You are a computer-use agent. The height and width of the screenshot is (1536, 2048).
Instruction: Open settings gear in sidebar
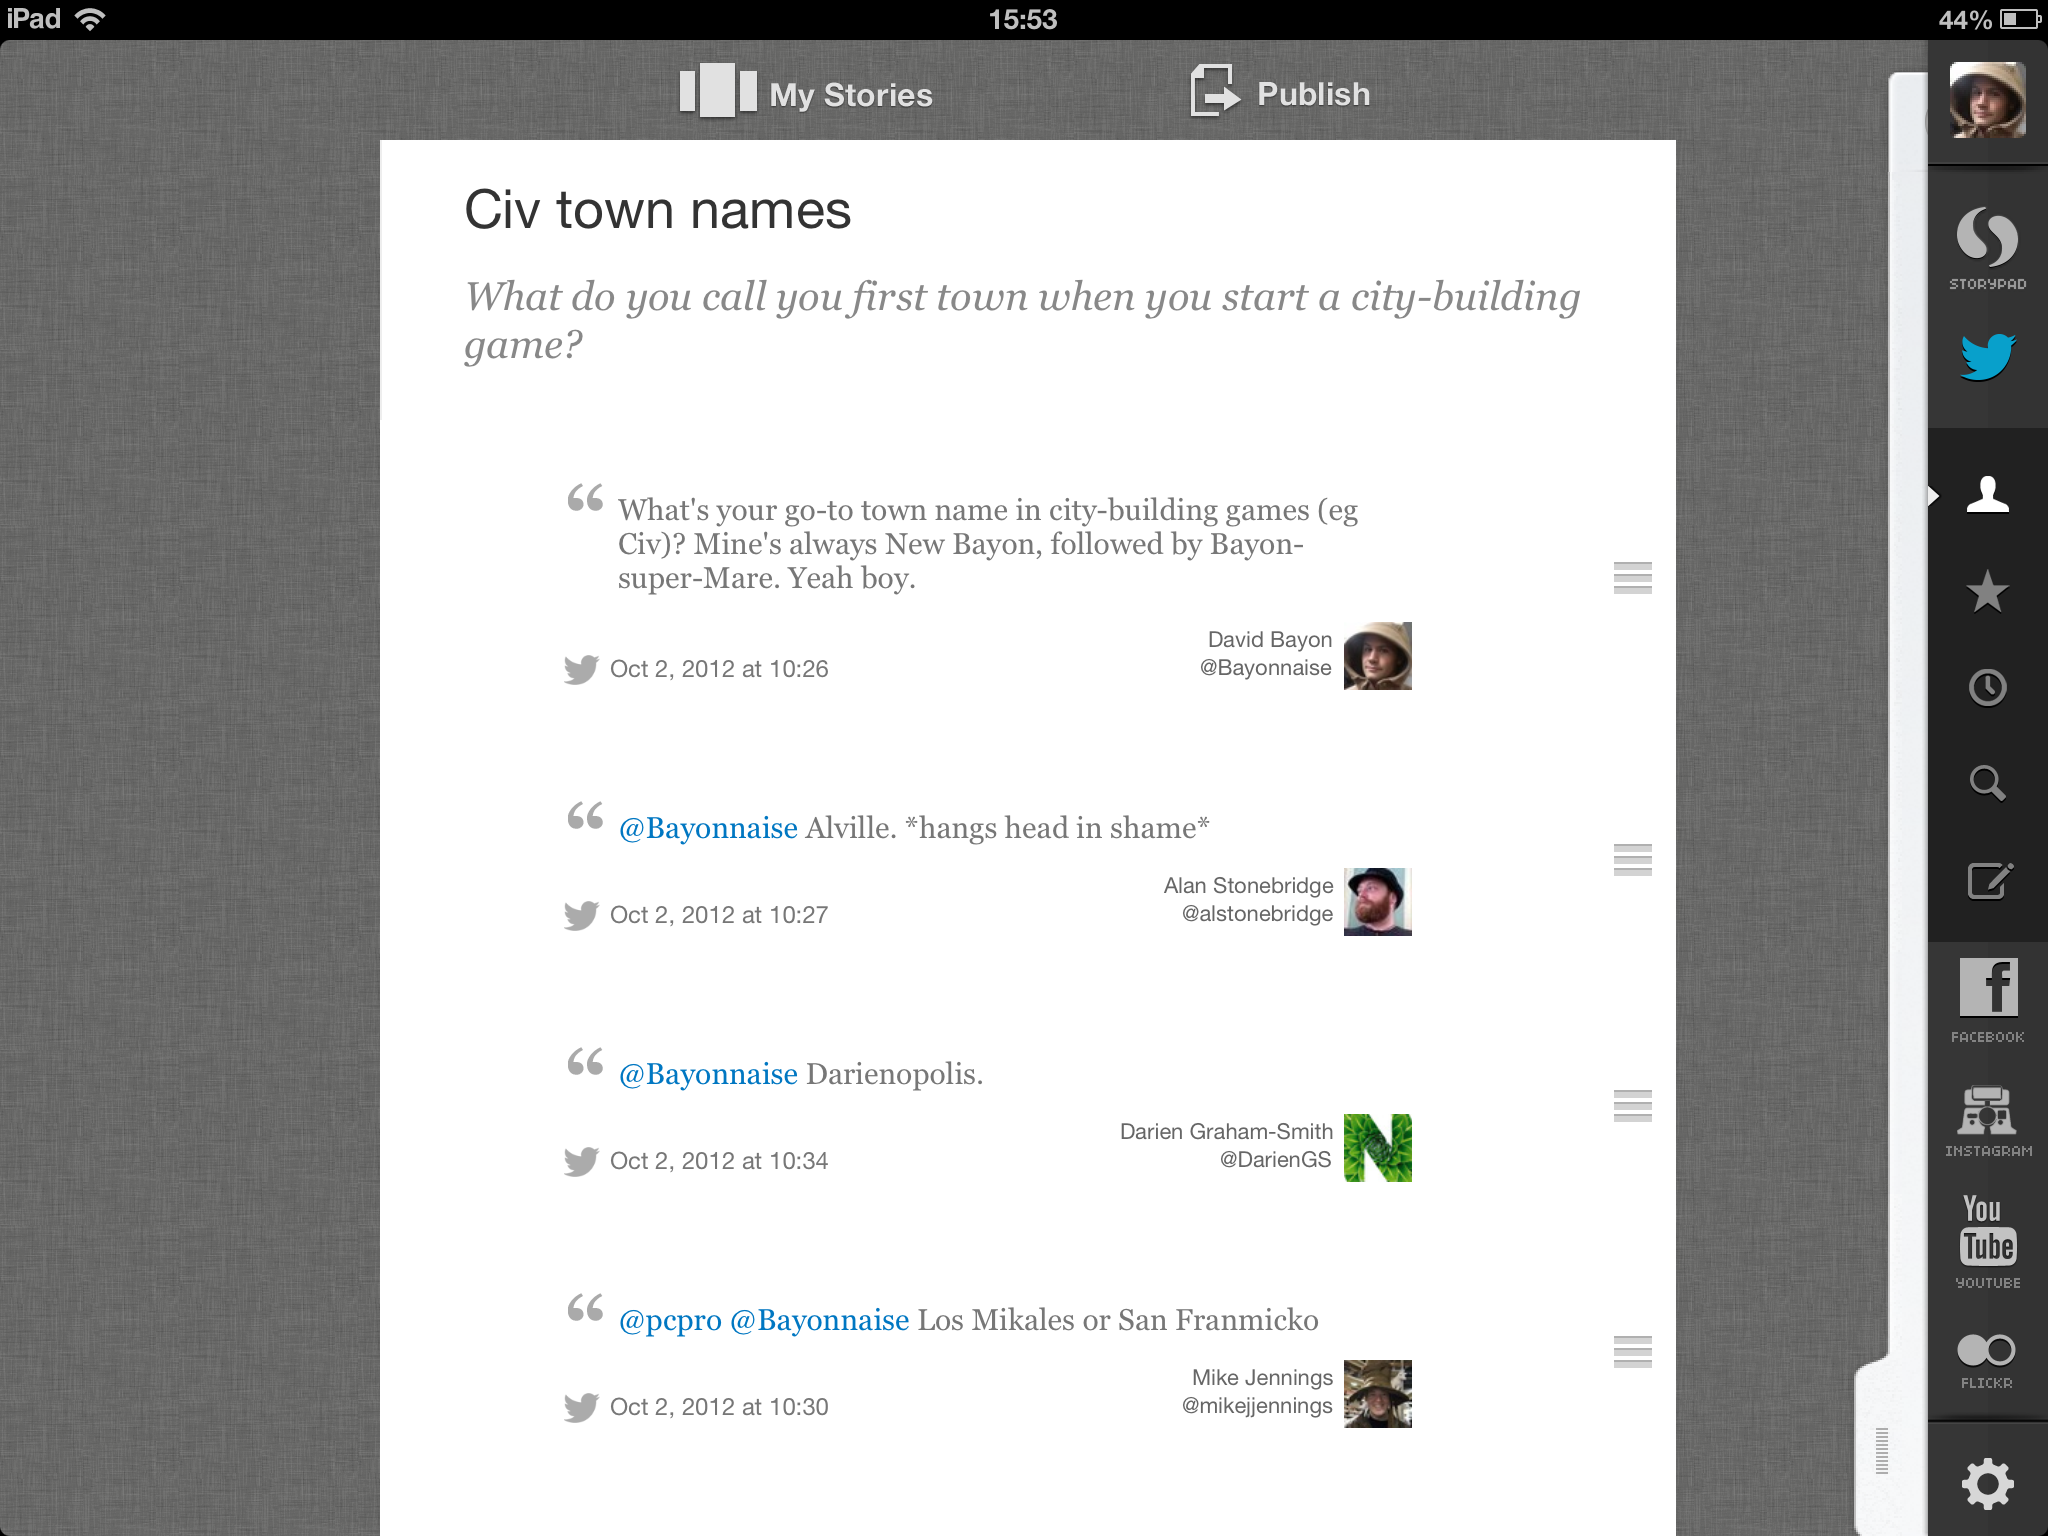click(x=1986, y=1483)
